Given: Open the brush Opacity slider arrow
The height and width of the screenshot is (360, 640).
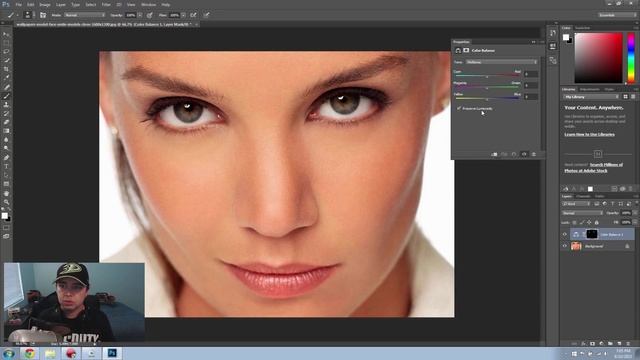Looking at the screenshot, I should (140, 15).
